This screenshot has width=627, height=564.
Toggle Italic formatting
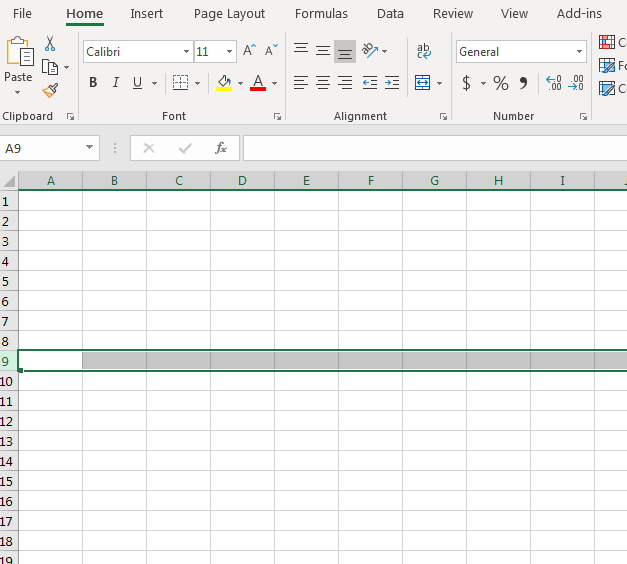pos(116,83)
